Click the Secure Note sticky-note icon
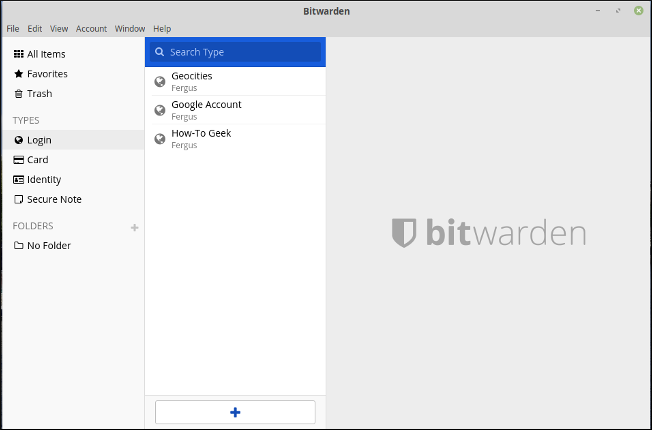Screen dimensions: 652x430 [x=18, y=200]
